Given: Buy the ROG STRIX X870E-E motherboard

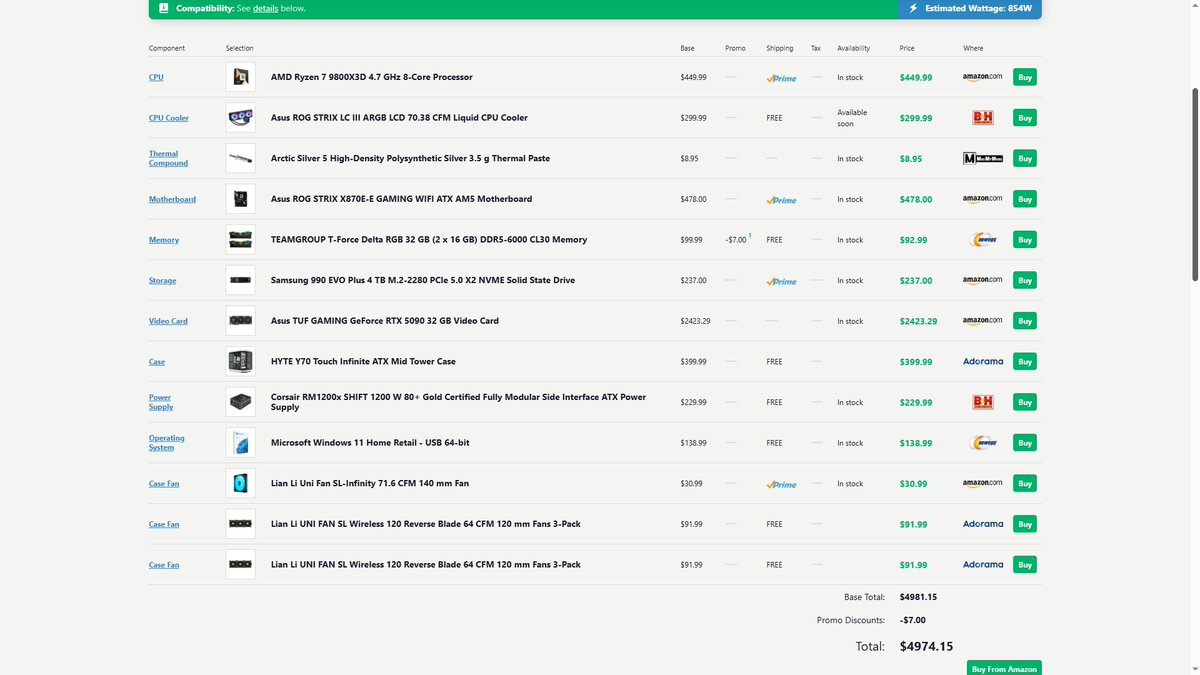Looking at the screenshot, I should (x=1024, y=199).
